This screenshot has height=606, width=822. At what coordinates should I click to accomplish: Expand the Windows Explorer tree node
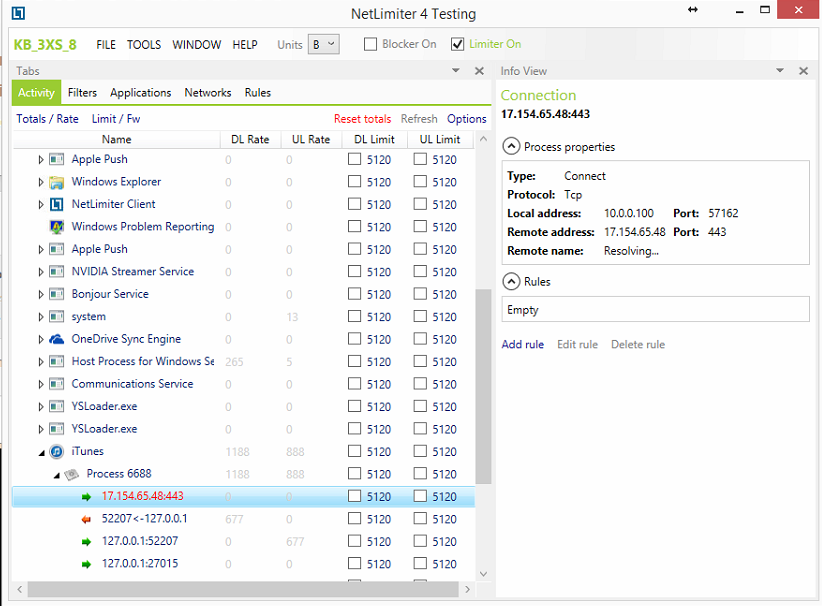pos(41,182)
